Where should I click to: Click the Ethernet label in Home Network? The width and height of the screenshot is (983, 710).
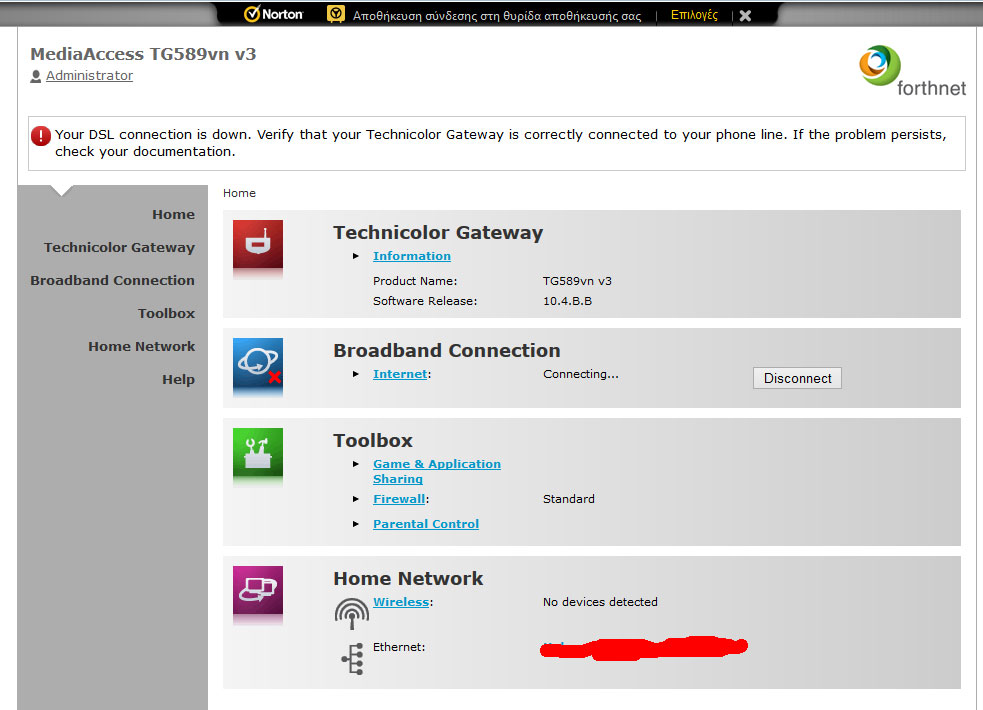click(399, 647)
